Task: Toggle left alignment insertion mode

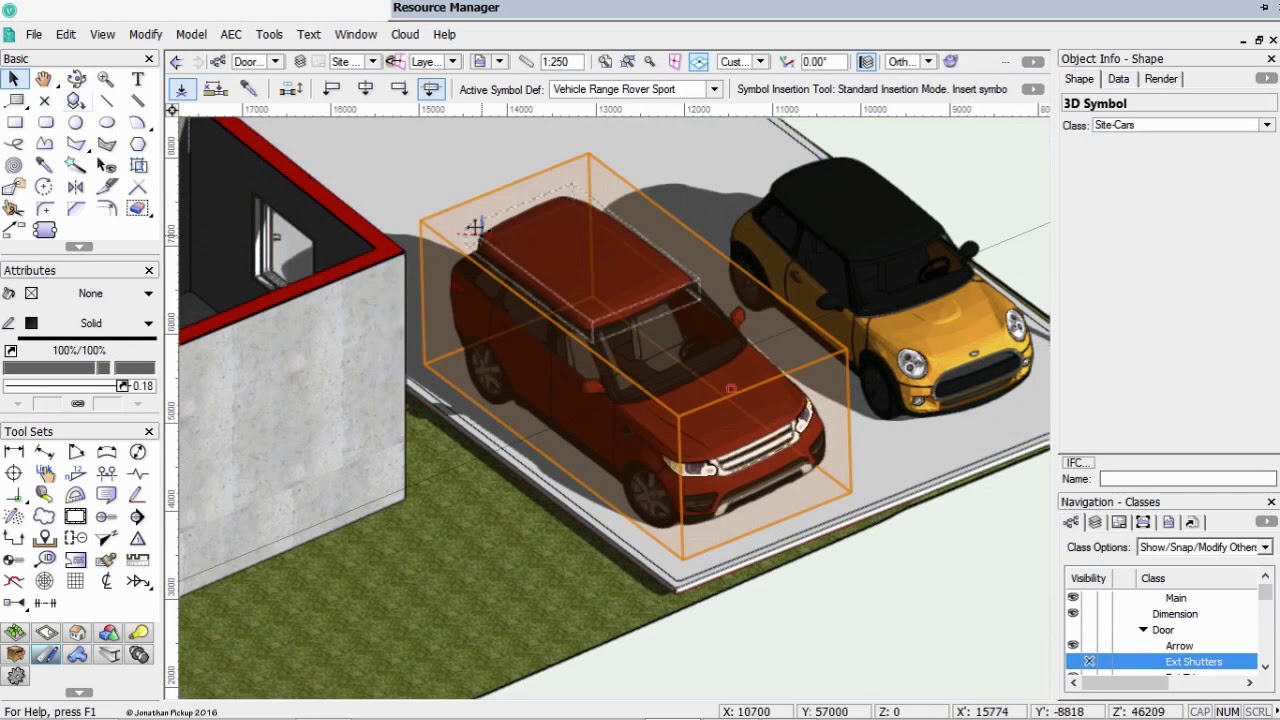Action: click(x=332, y=89)
